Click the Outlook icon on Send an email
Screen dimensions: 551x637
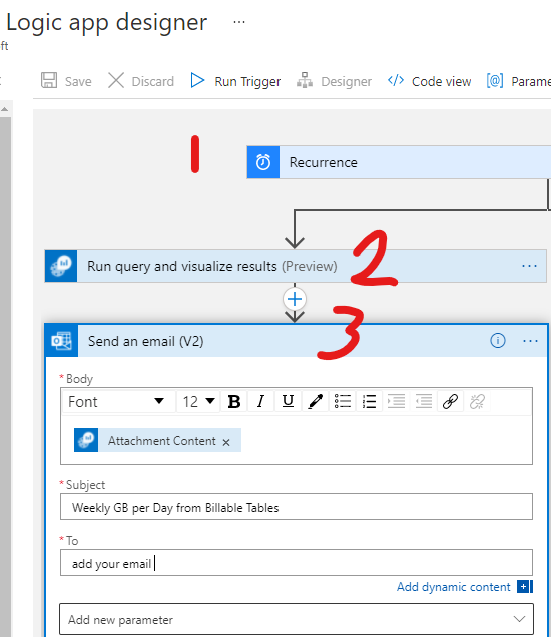pos(61,341)
